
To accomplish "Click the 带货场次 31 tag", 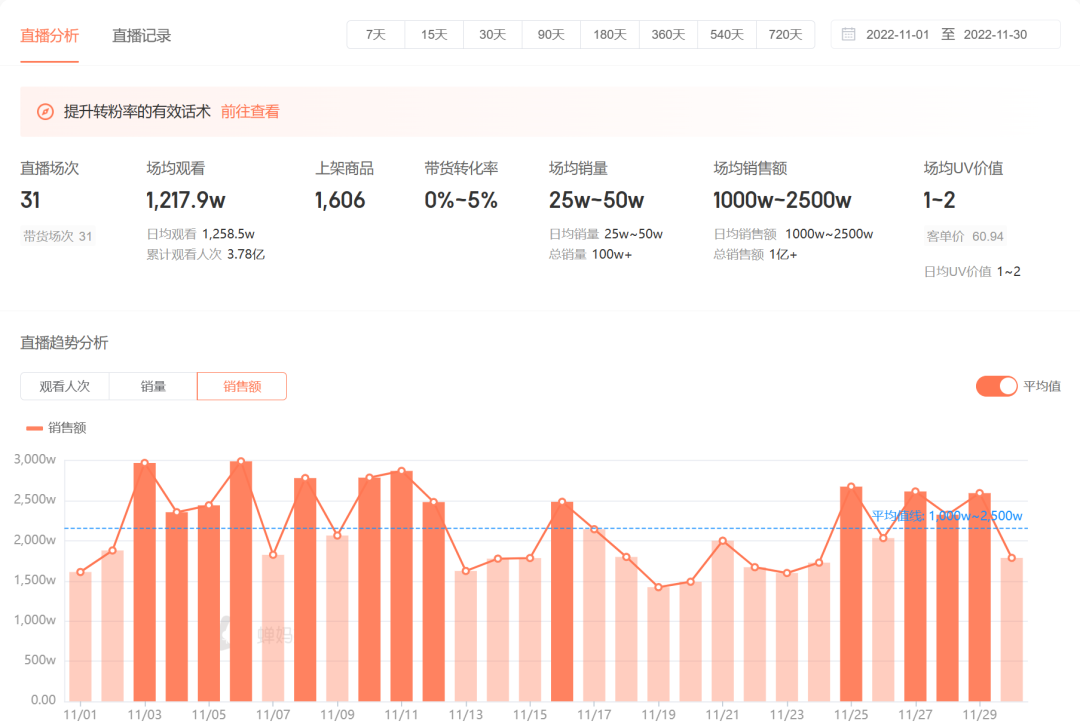I will tap(58, 237).
